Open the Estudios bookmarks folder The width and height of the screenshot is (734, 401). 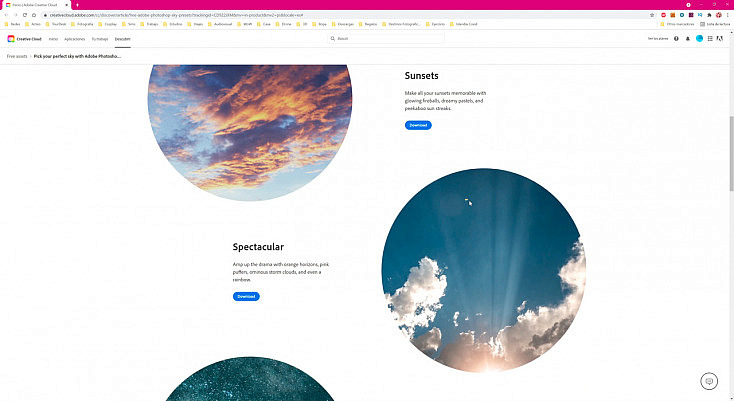click(x=173, y=24)
